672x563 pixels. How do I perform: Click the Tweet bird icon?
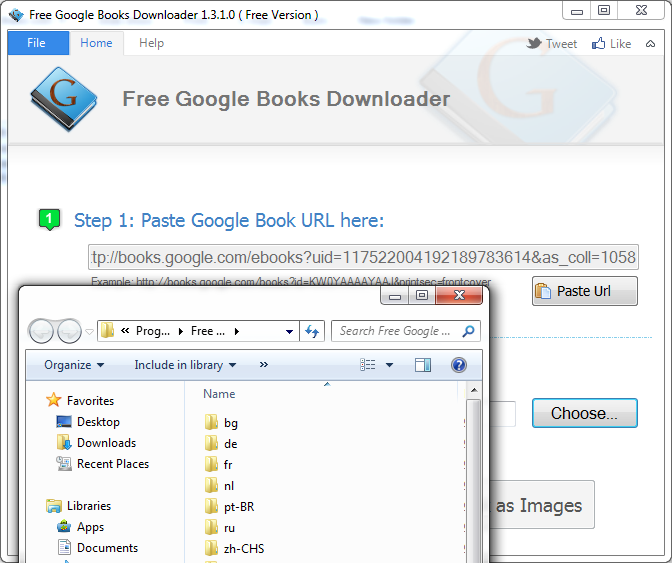[x=534, y=44]
